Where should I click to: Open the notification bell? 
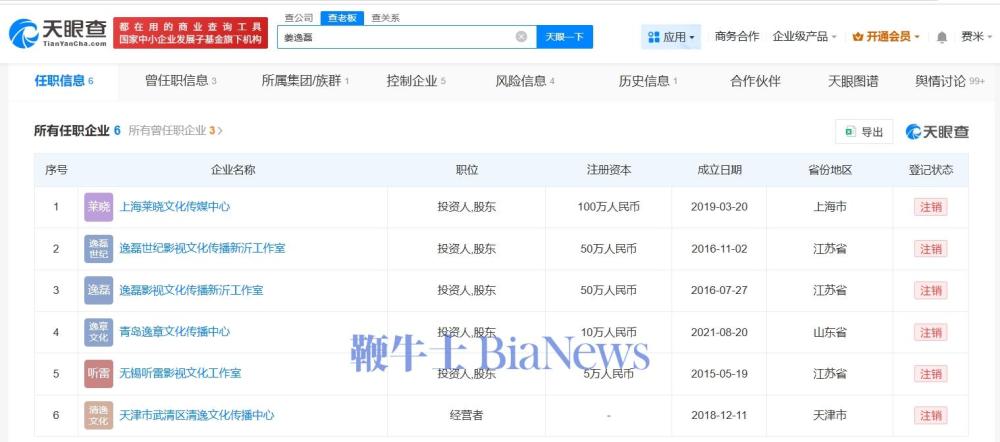941,37
